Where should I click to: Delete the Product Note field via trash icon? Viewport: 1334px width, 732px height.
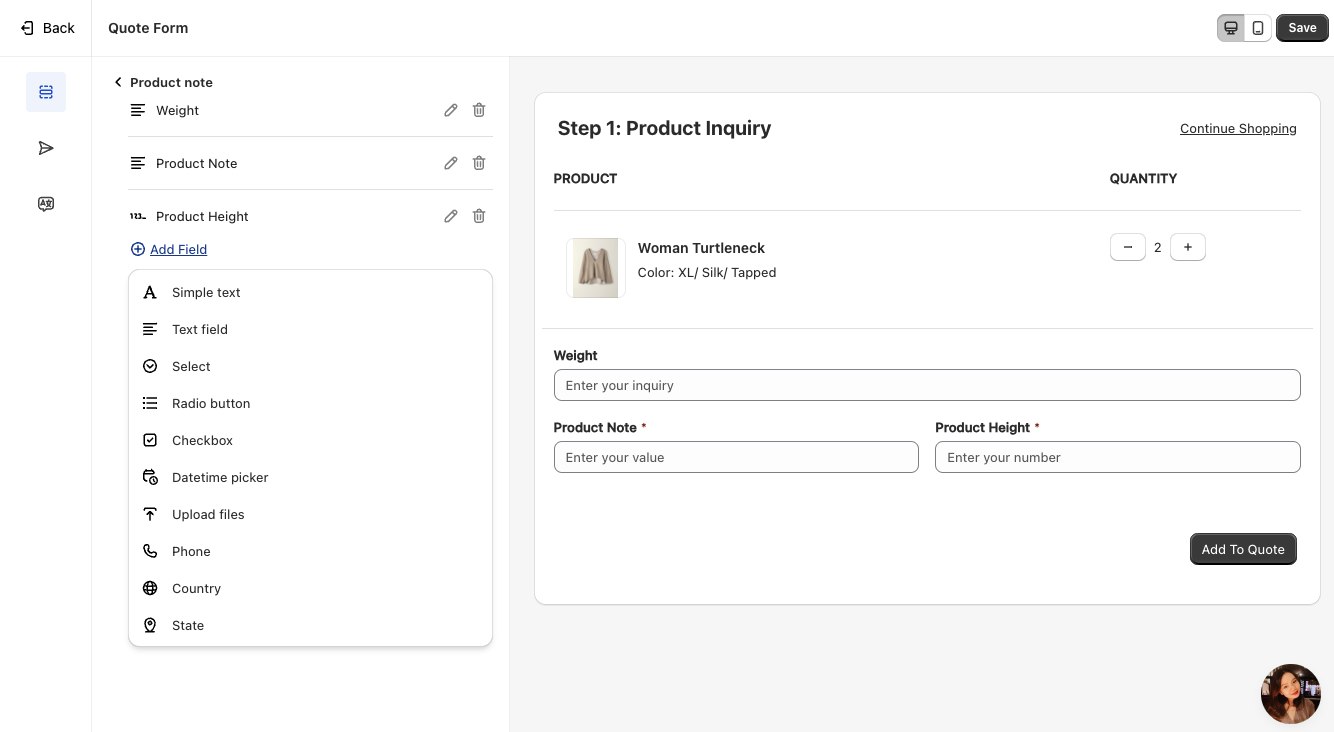tap(479, 163)
